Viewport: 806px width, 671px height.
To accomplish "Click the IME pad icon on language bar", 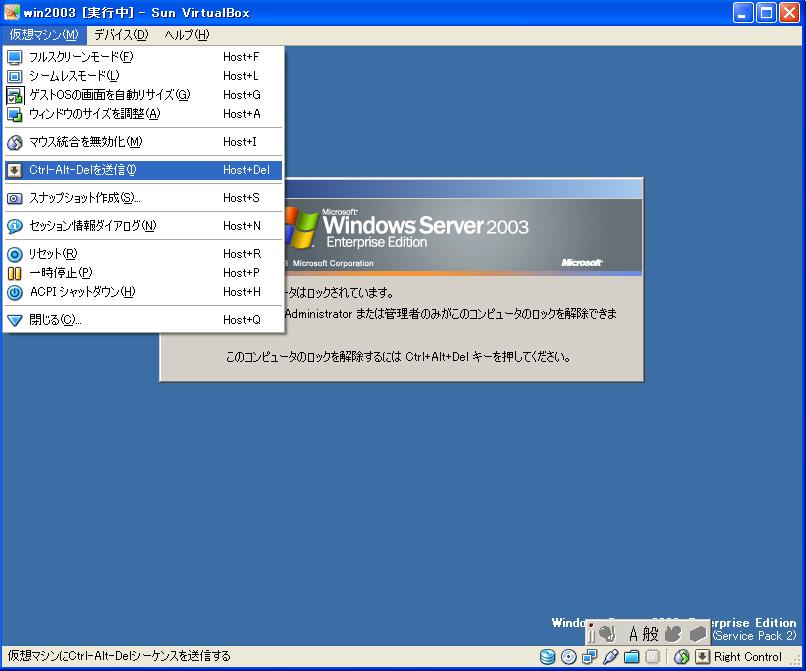I will coord(608,633).
